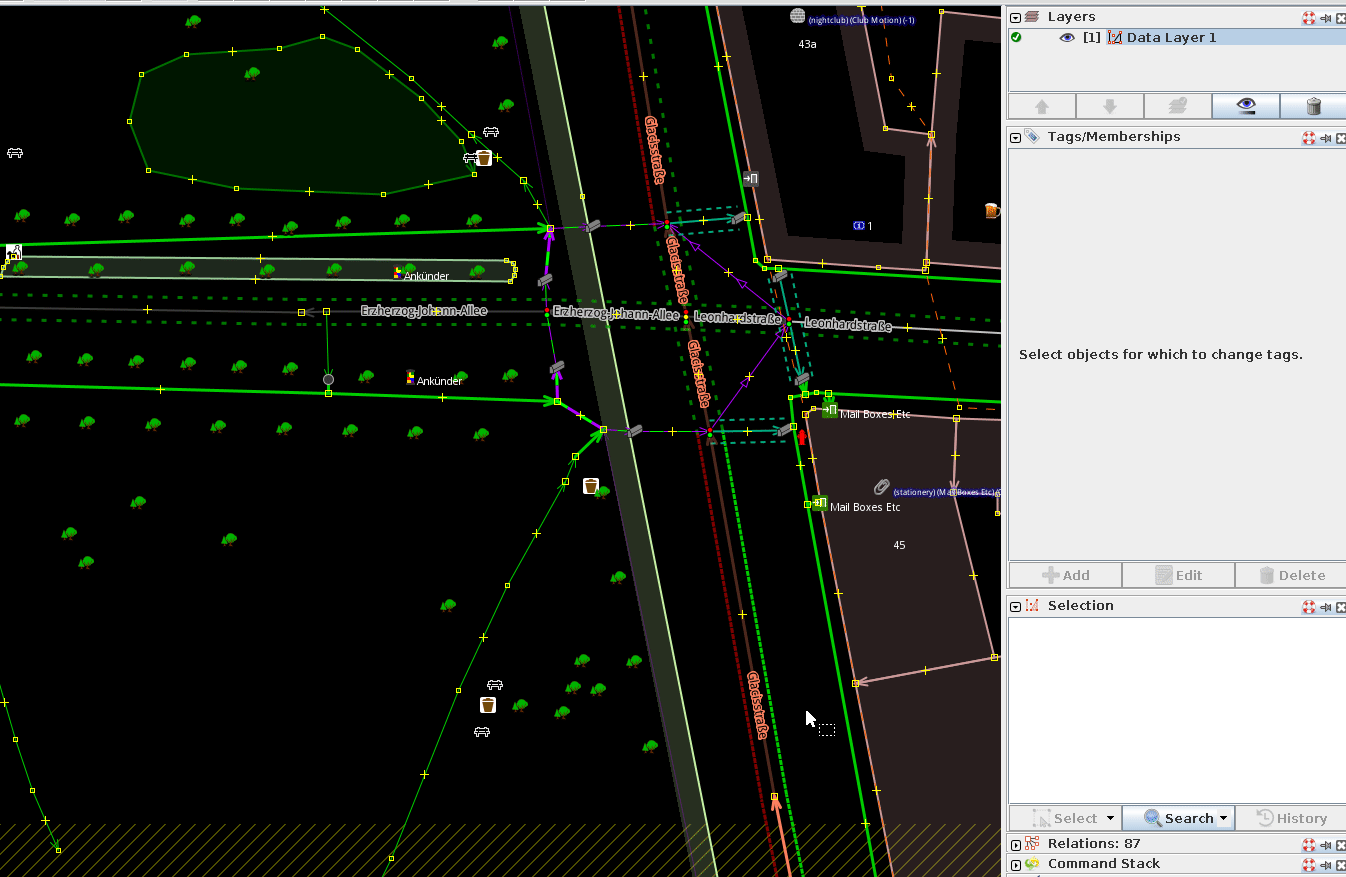
Task: Click the pin icon on the Selection panel
Action: click(x=1324, y=606)
